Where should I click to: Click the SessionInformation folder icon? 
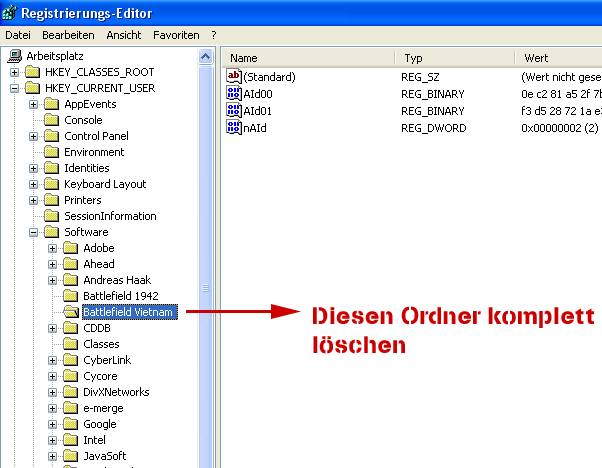pyautogui.click(x=51, y=216)
